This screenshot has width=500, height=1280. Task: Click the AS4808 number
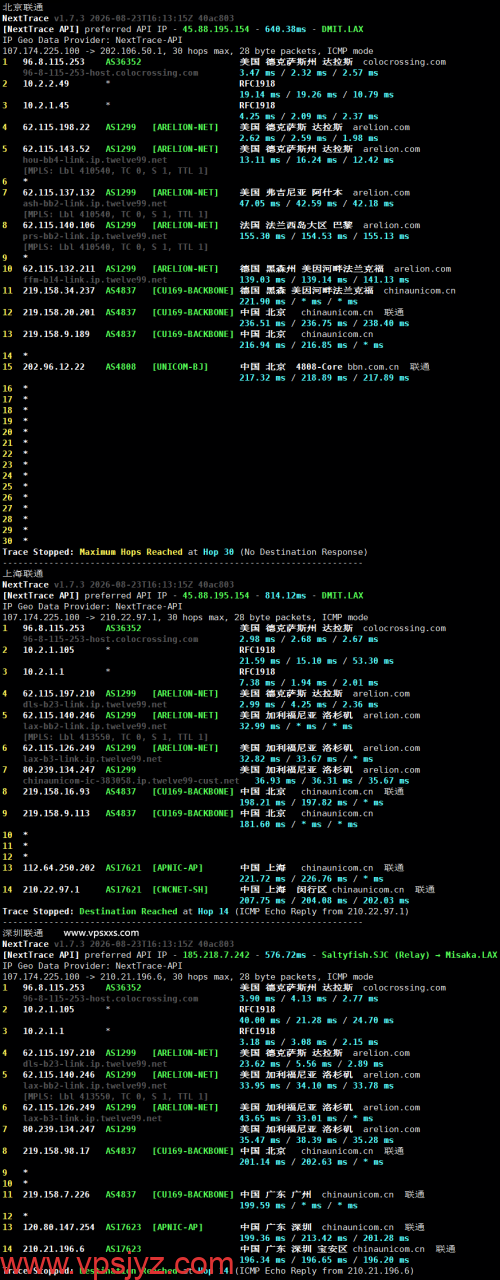pos(120,367)
